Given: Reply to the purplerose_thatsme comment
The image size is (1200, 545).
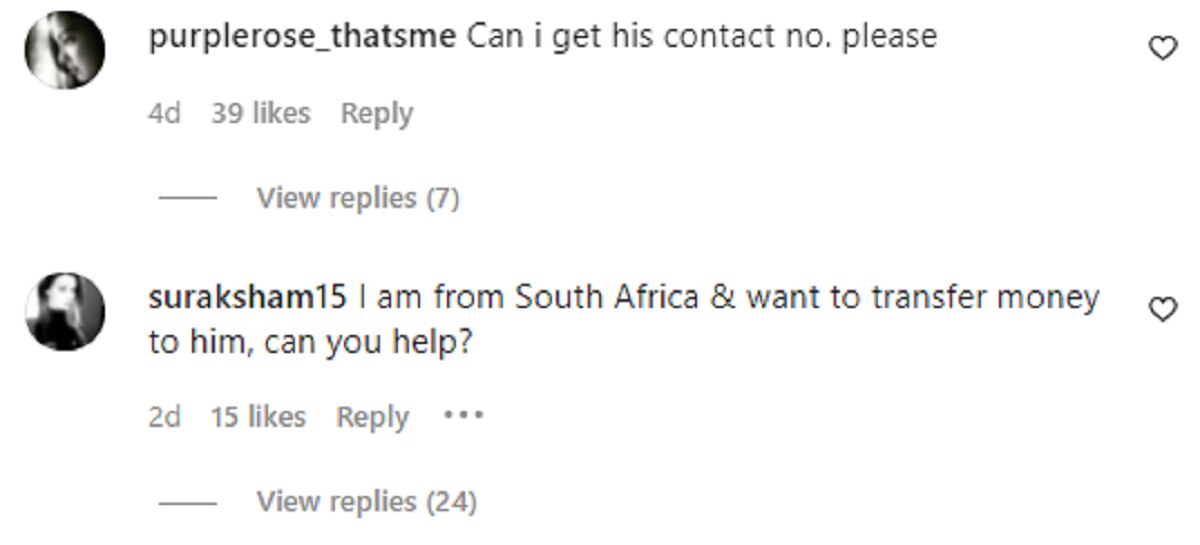Looking at the screenshot, I should (376, 113).
